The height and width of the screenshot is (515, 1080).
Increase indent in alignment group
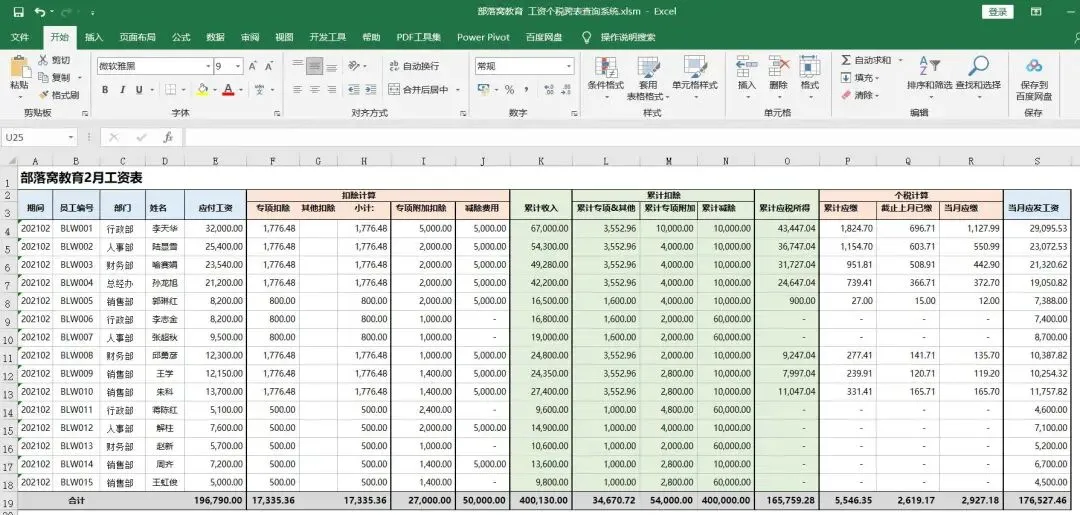[373, 90]
